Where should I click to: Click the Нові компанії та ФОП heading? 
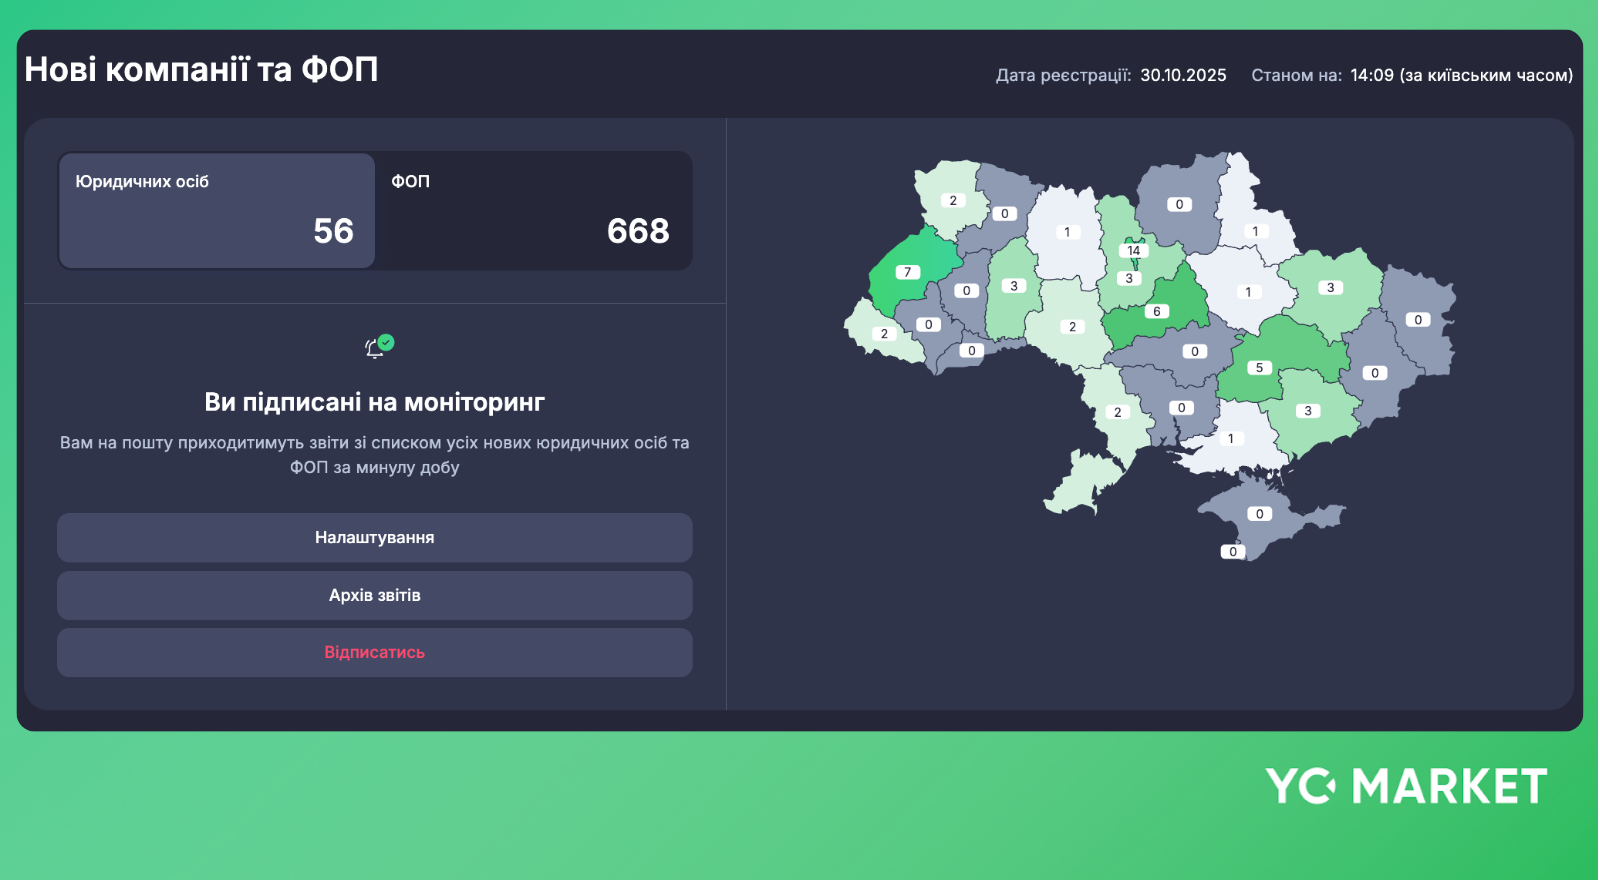coord(201,69)
